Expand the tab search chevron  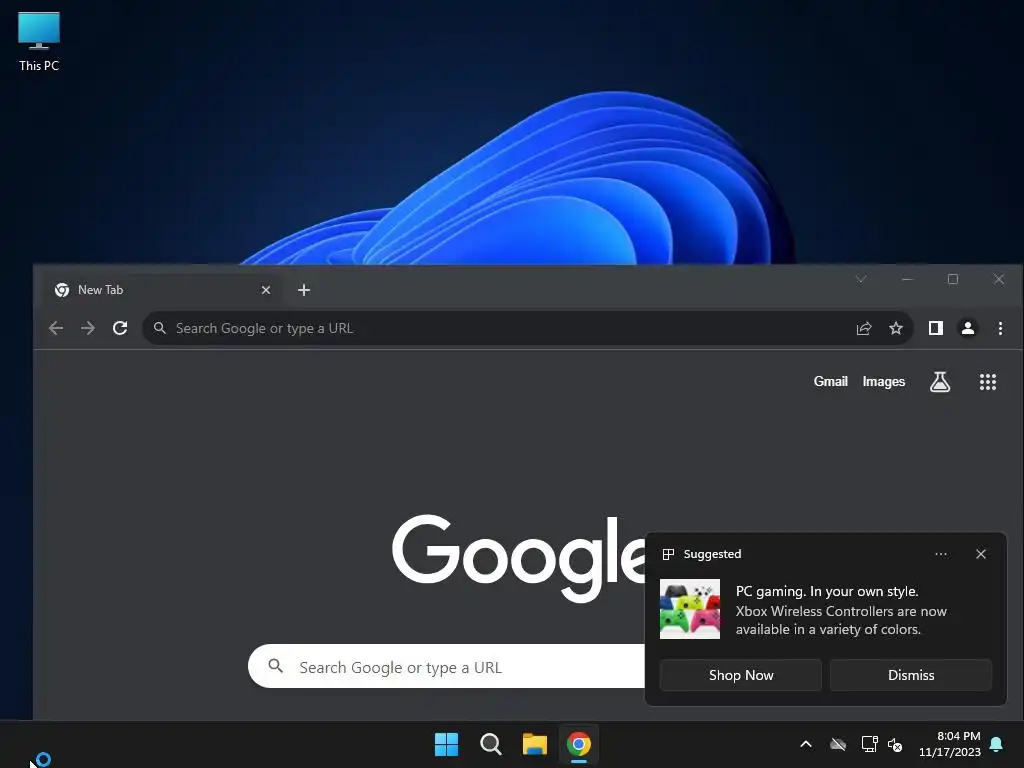tap(861, 280)
